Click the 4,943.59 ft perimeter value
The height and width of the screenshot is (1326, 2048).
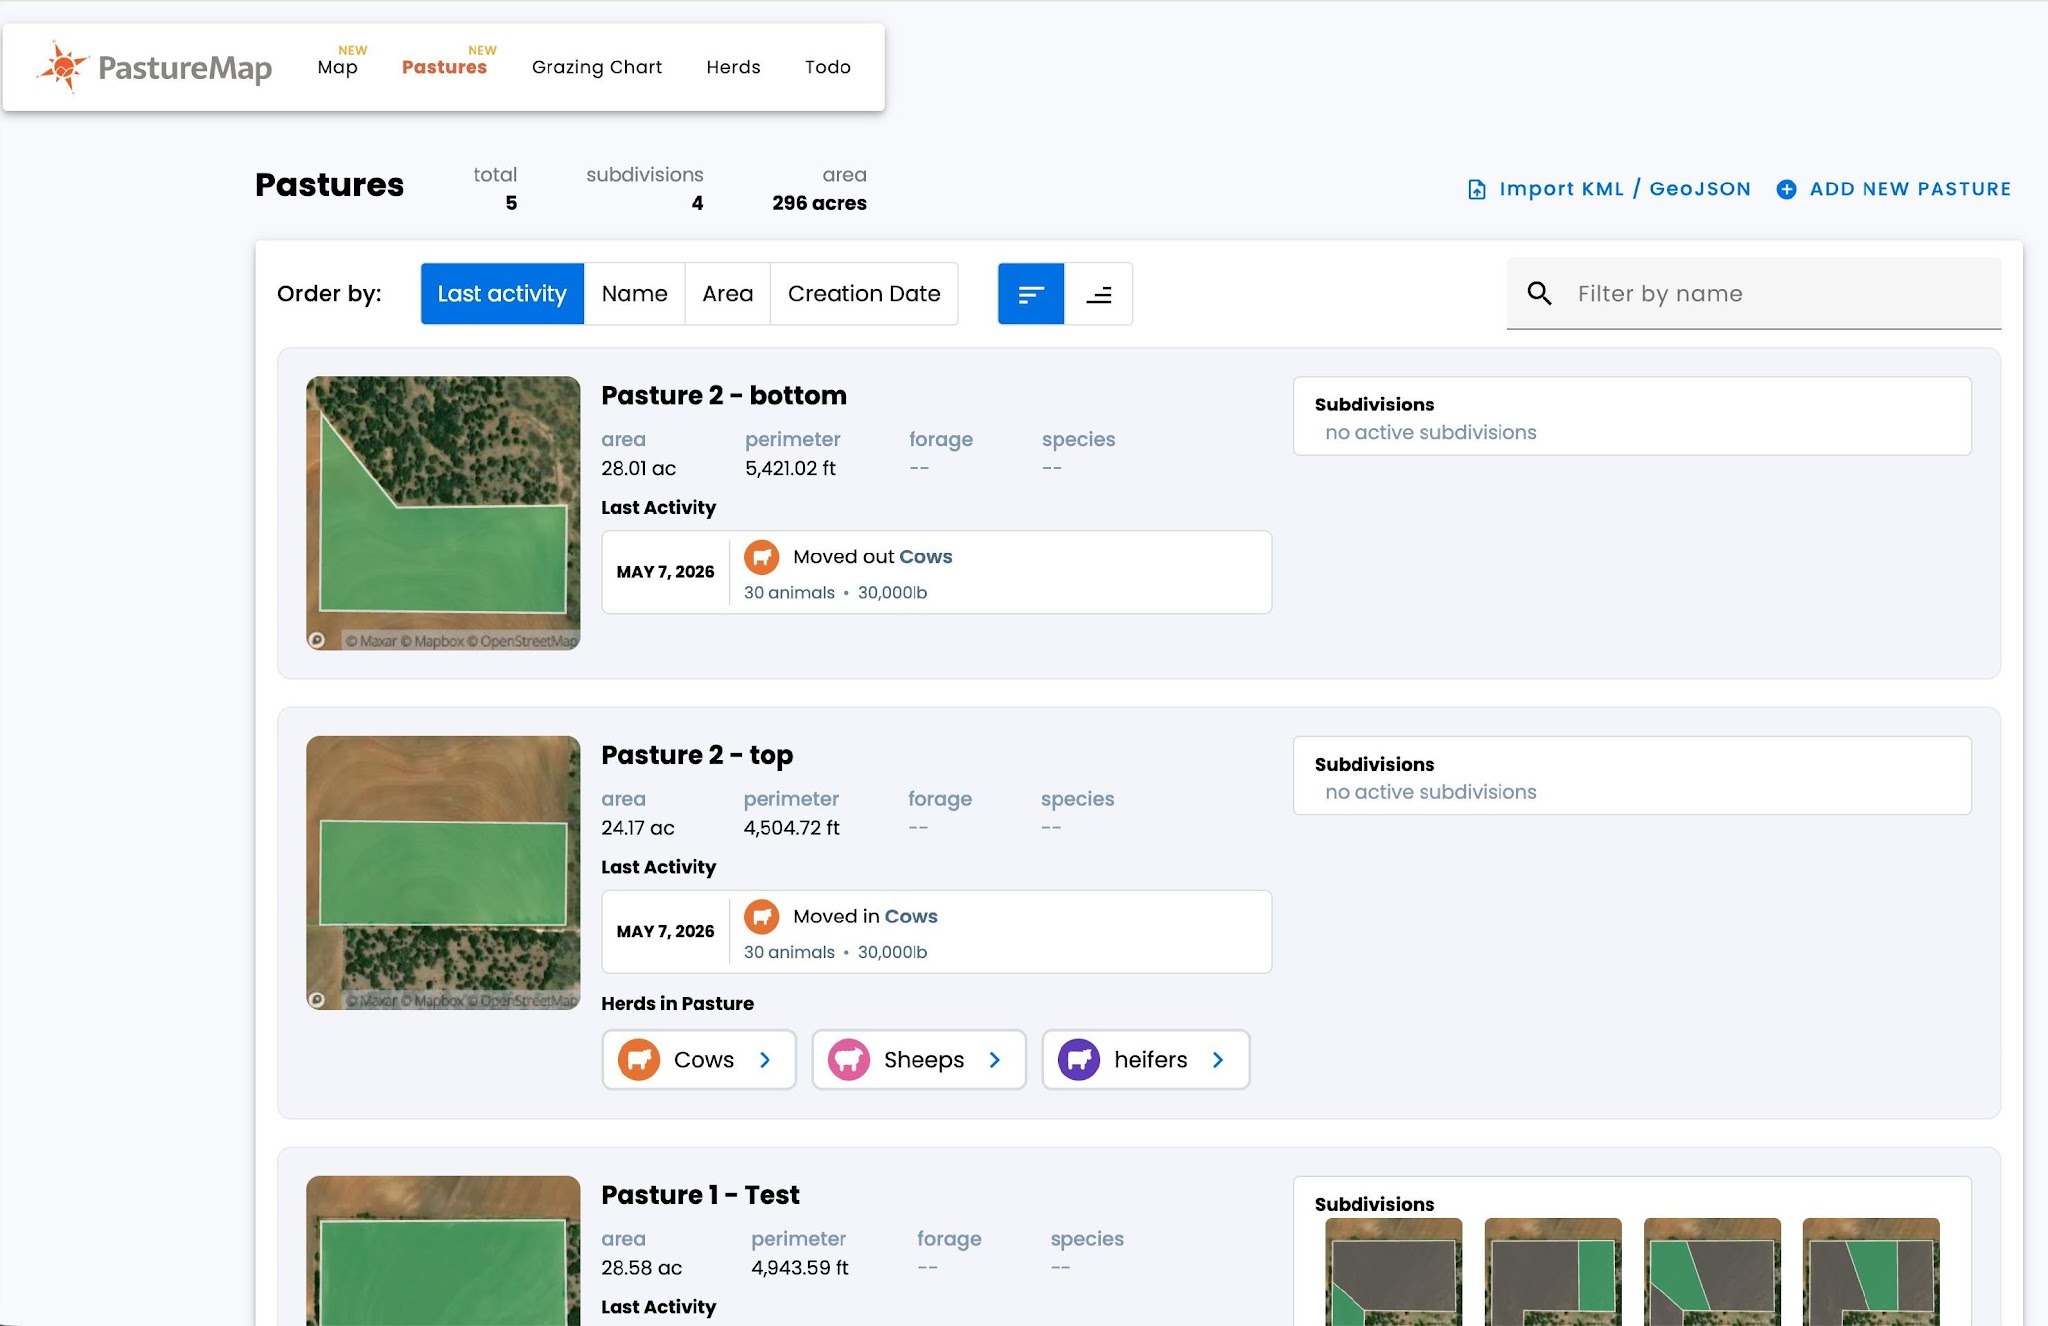(x=799, y=1268)
